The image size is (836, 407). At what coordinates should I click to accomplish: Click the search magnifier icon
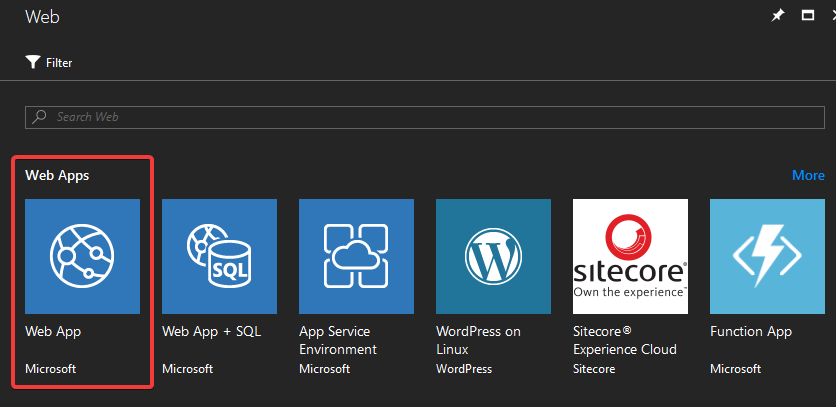point(39,117)
